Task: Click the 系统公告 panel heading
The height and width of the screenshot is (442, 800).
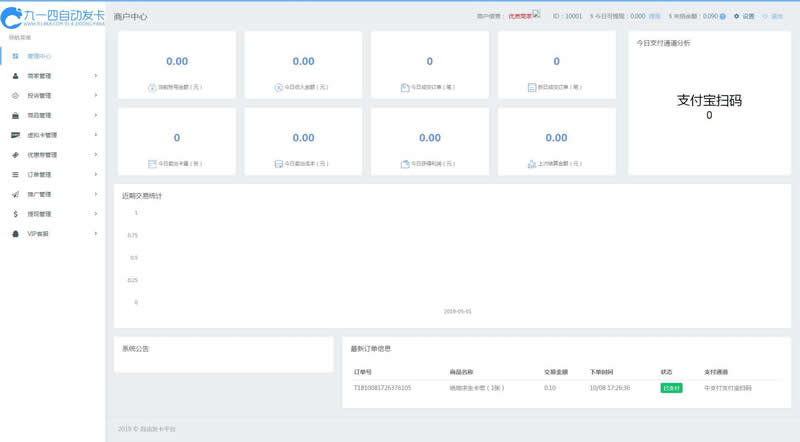Action: point(135,349)
